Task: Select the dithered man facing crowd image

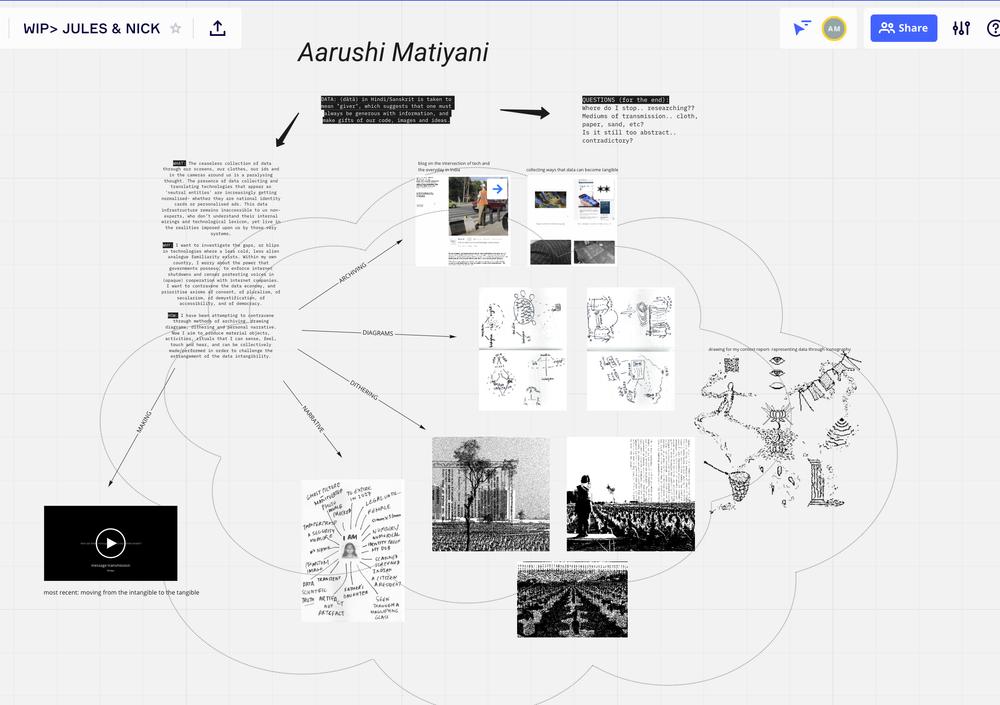Action: point(631,494)
